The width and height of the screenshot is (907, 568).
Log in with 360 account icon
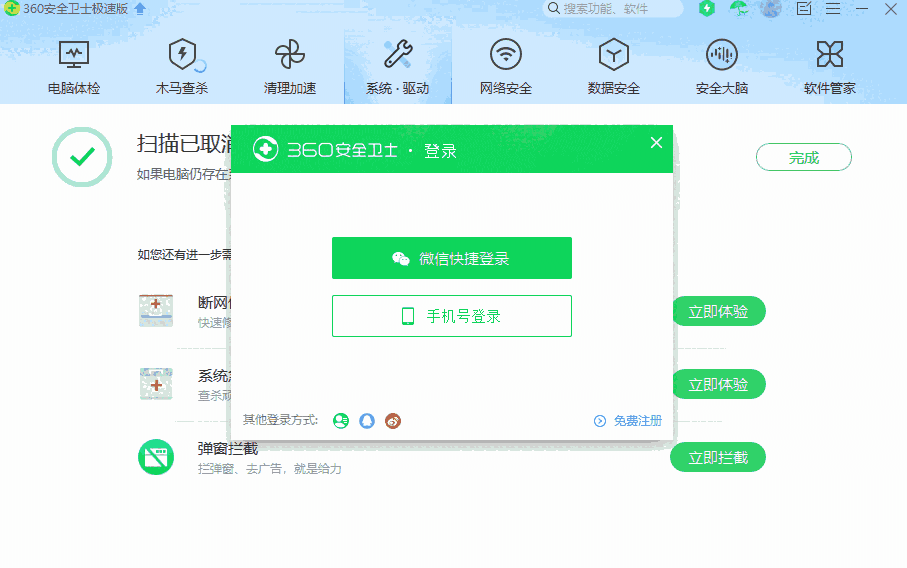341,421
